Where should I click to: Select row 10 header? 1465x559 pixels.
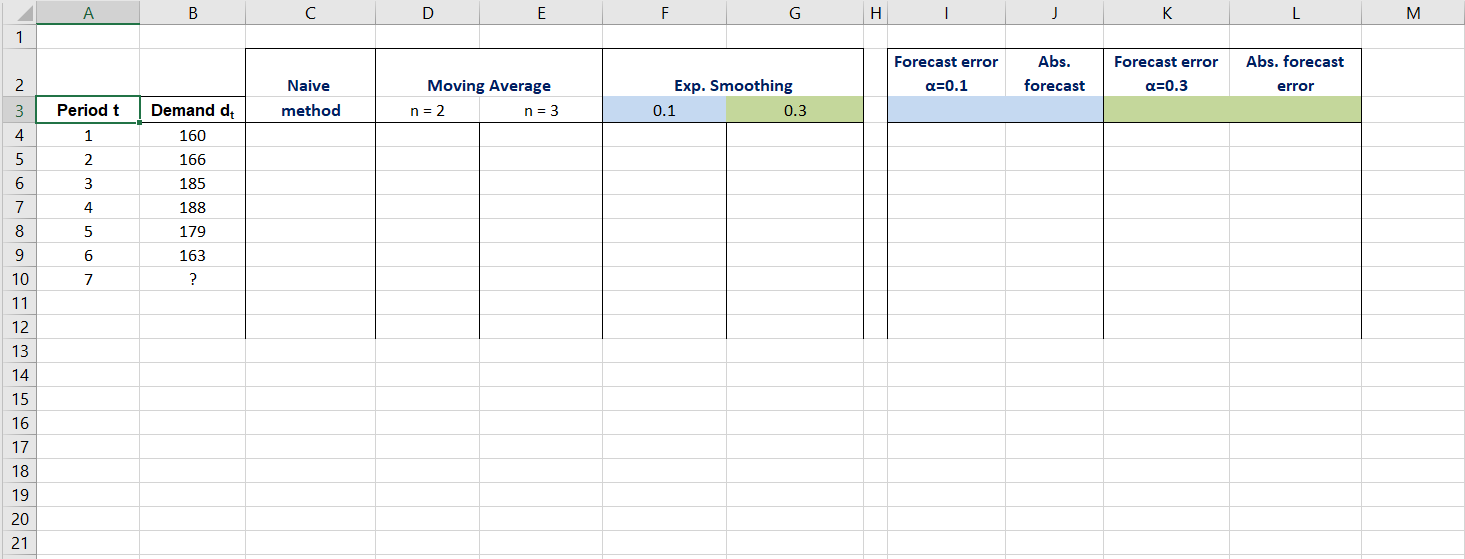[x=18, y=279]
